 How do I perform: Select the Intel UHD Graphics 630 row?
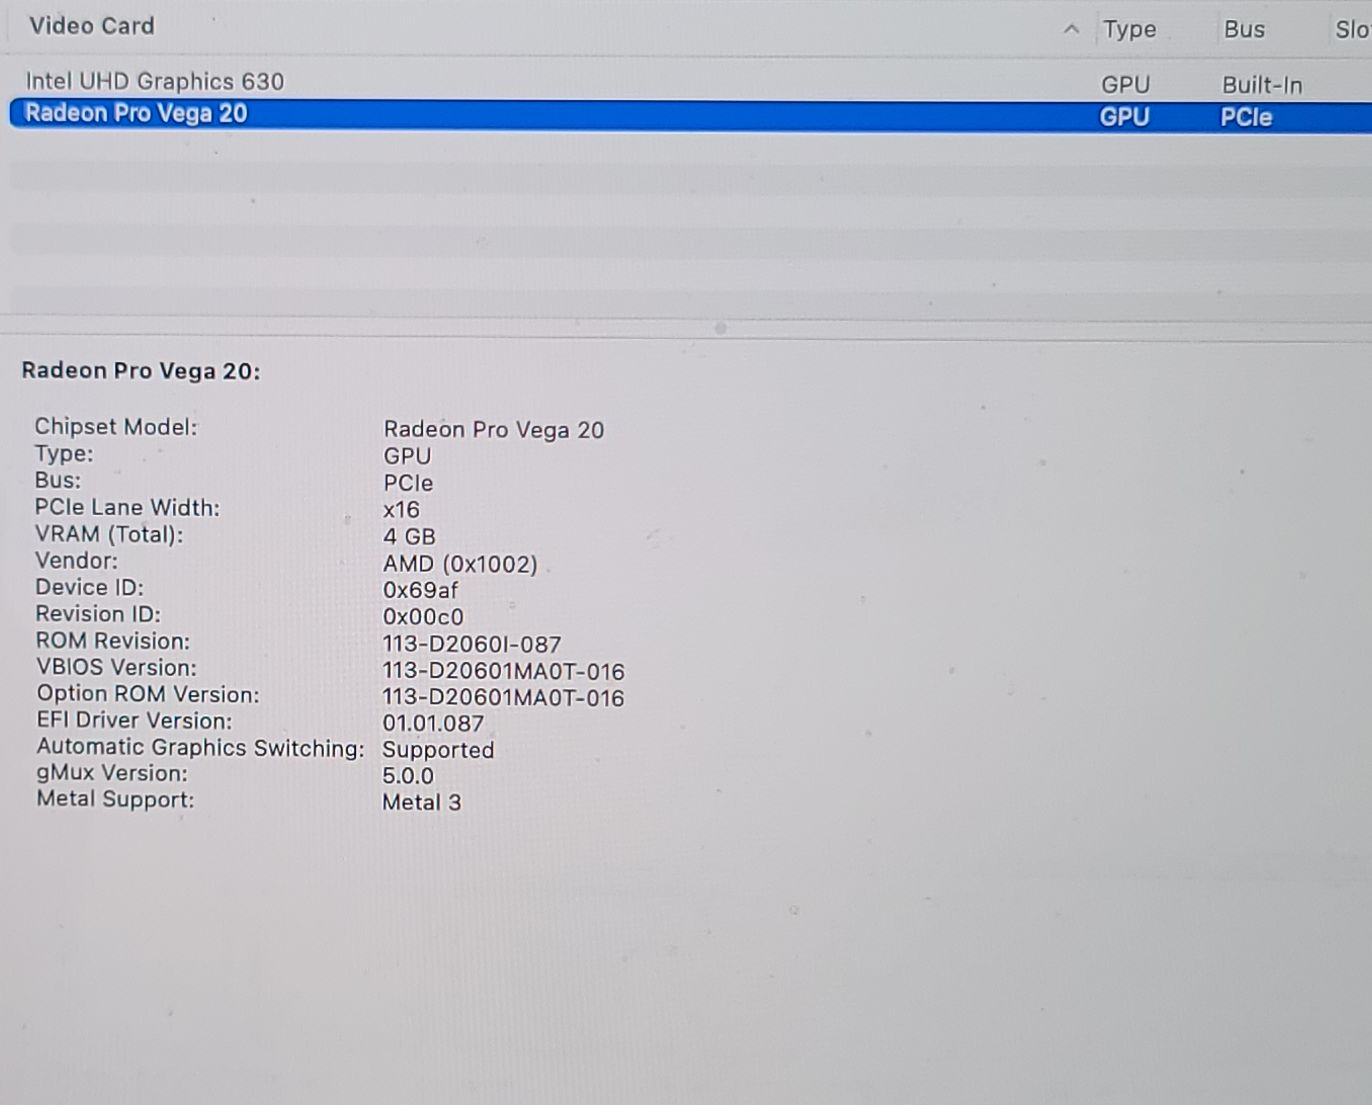pyautogui.click(x=154, y=81)
